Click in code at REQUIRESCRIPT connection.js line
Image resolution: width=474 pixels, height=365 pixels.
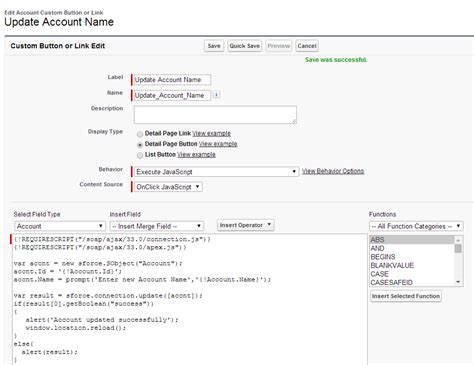point(112,239)
